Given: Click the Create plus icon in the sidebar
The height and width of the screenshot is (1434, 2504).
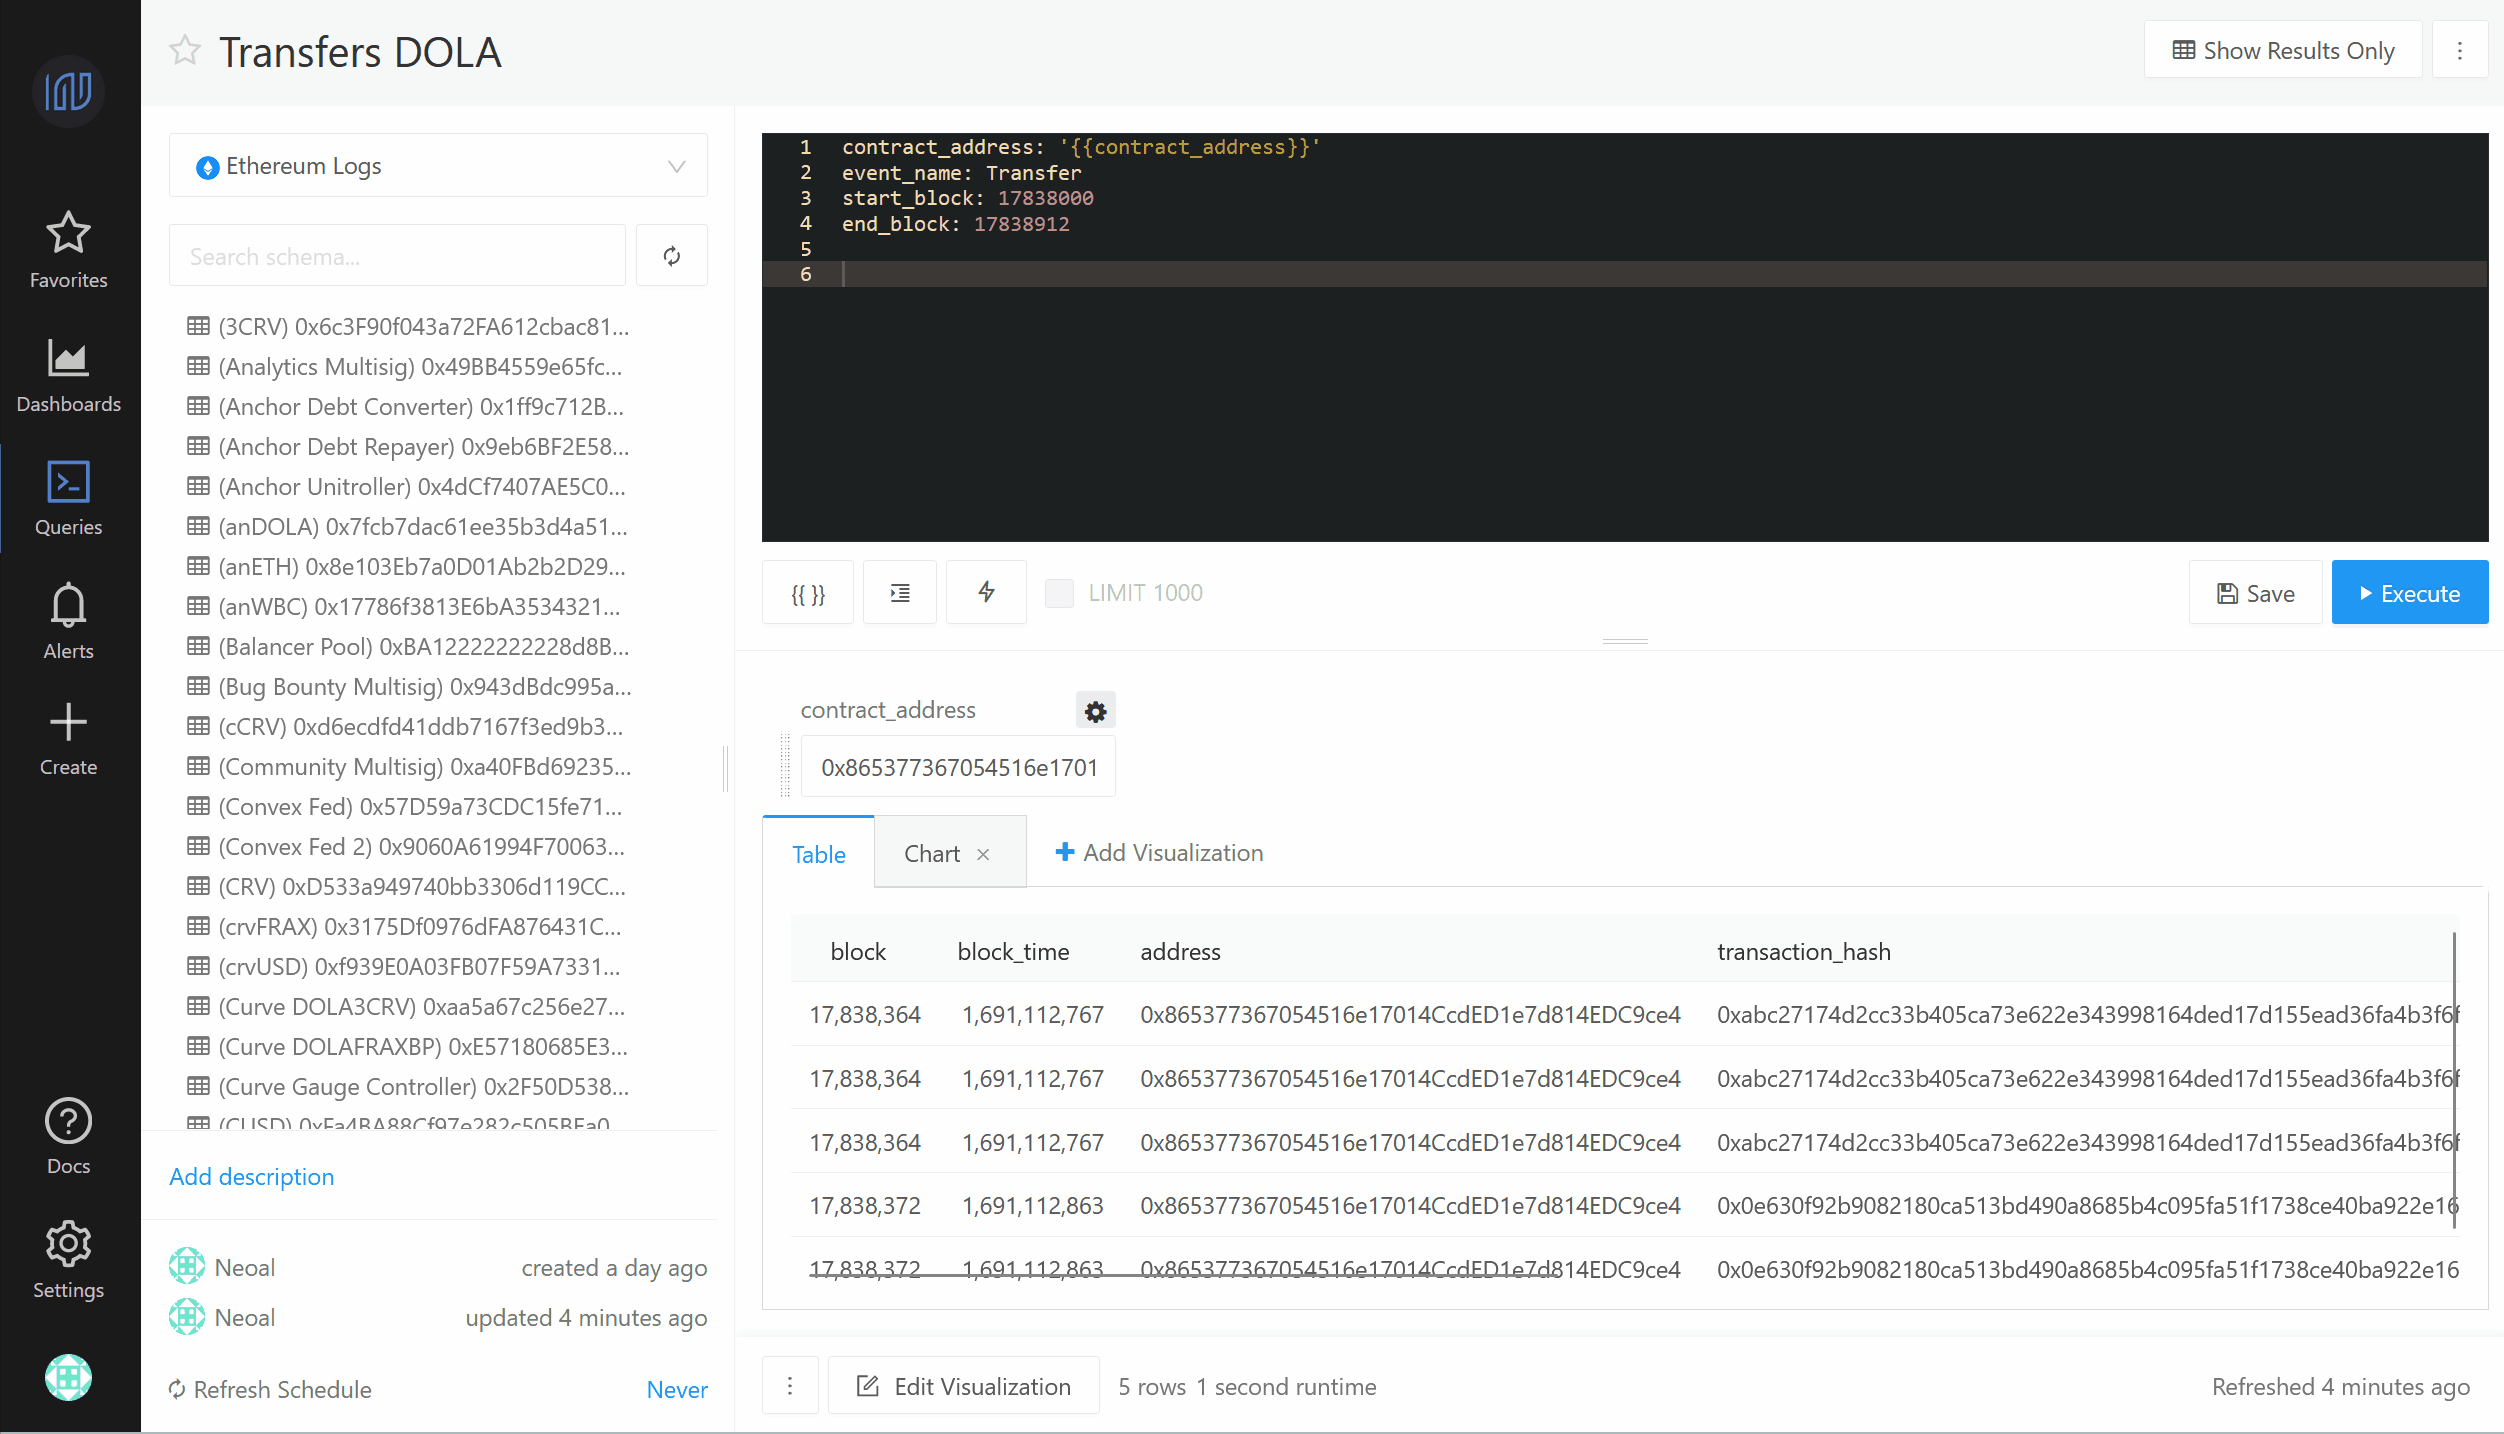Looking at the screenshot, I should 68,738.
